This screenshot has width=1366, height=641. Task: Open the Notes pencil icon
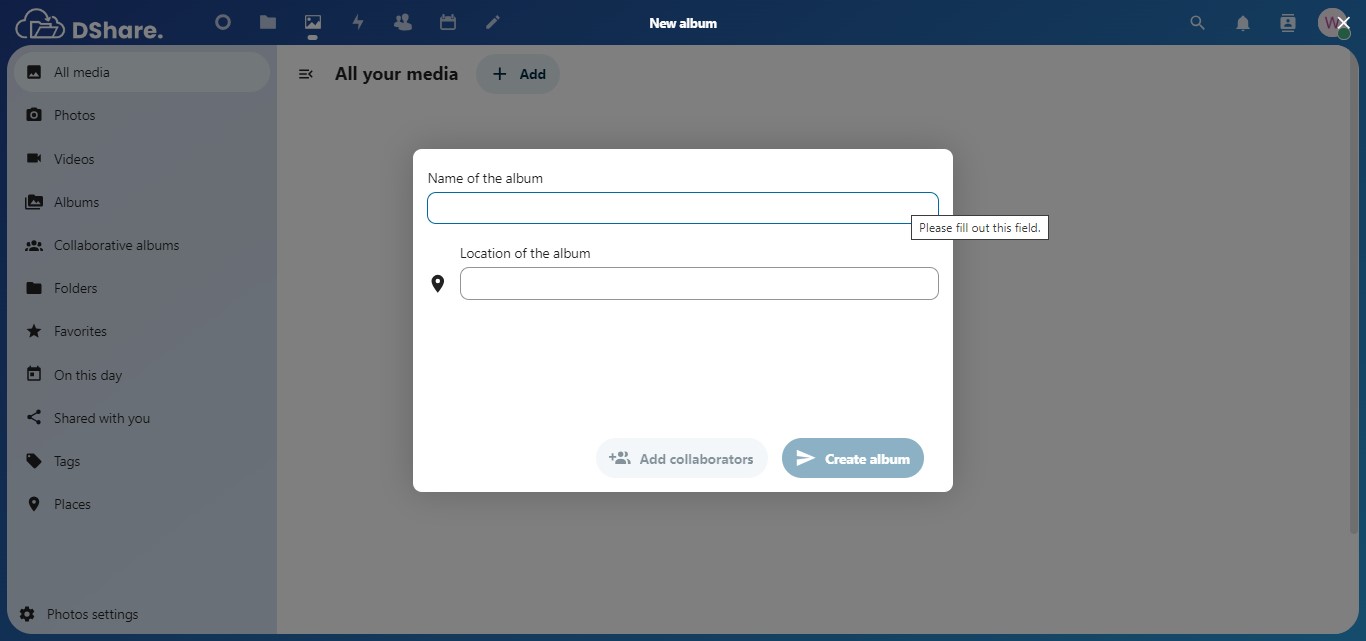pos(493,22)
